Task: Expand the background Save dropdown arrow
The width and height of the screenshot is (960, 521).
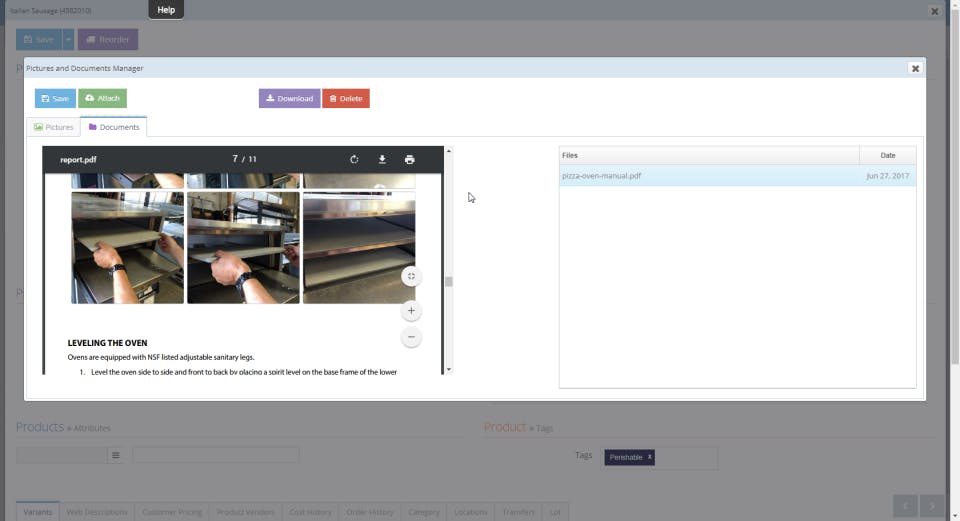Action: pyautogui.click(x=69, y=39)
